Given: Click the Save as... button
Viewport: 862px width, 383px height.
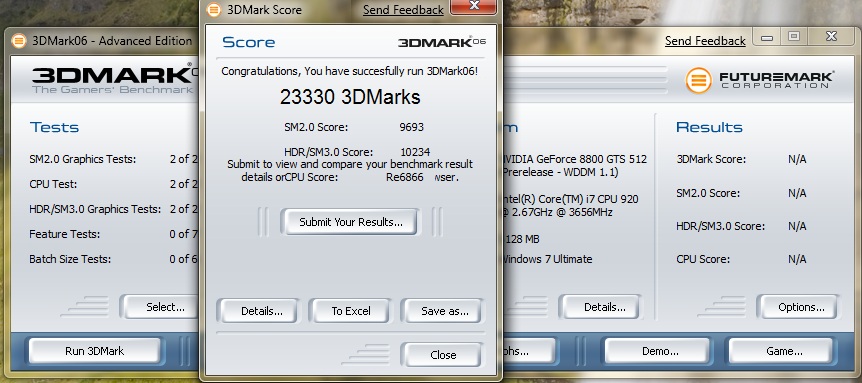Looking at the screenshot, I should tap(445, 311).
